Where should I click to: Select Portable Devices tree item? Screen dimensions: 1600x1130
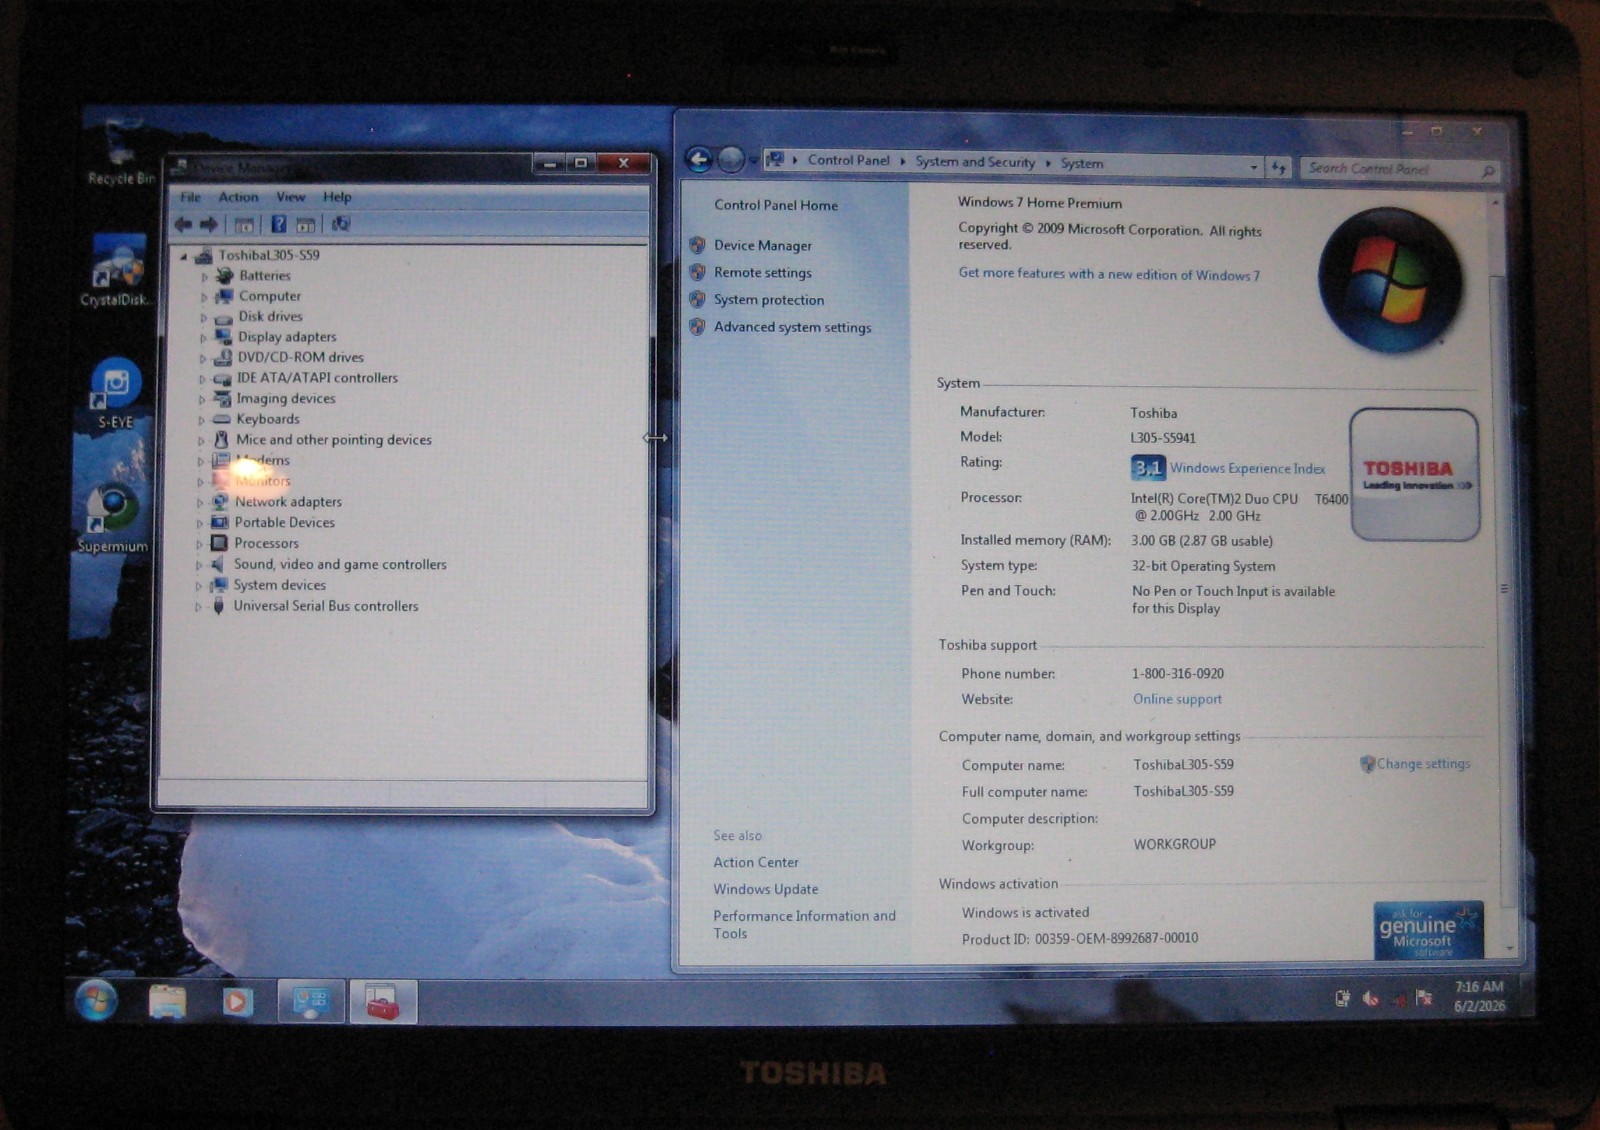(x=285, y=523)
